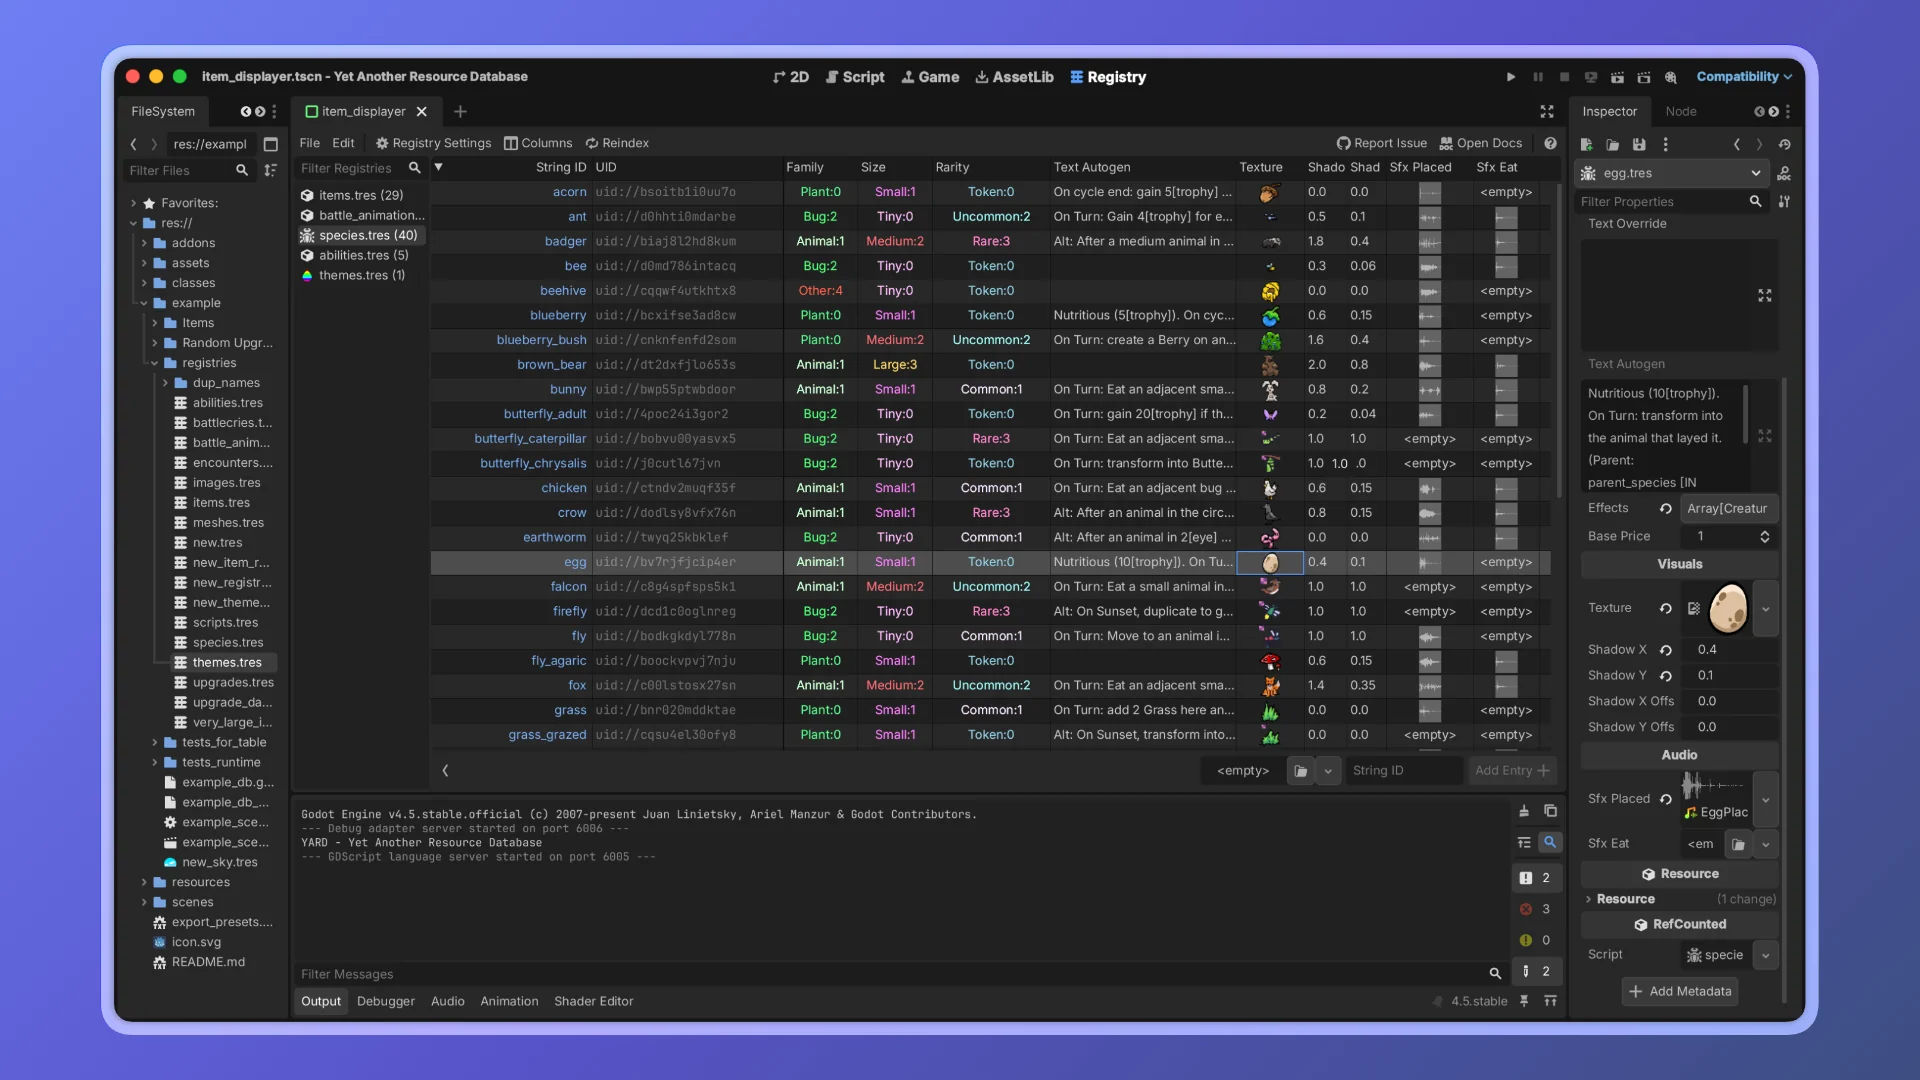The width and height of the screenshot is (1920, 1080).
Task: Save the resource using the floppy icon
Action: (x=1639, y=145)
